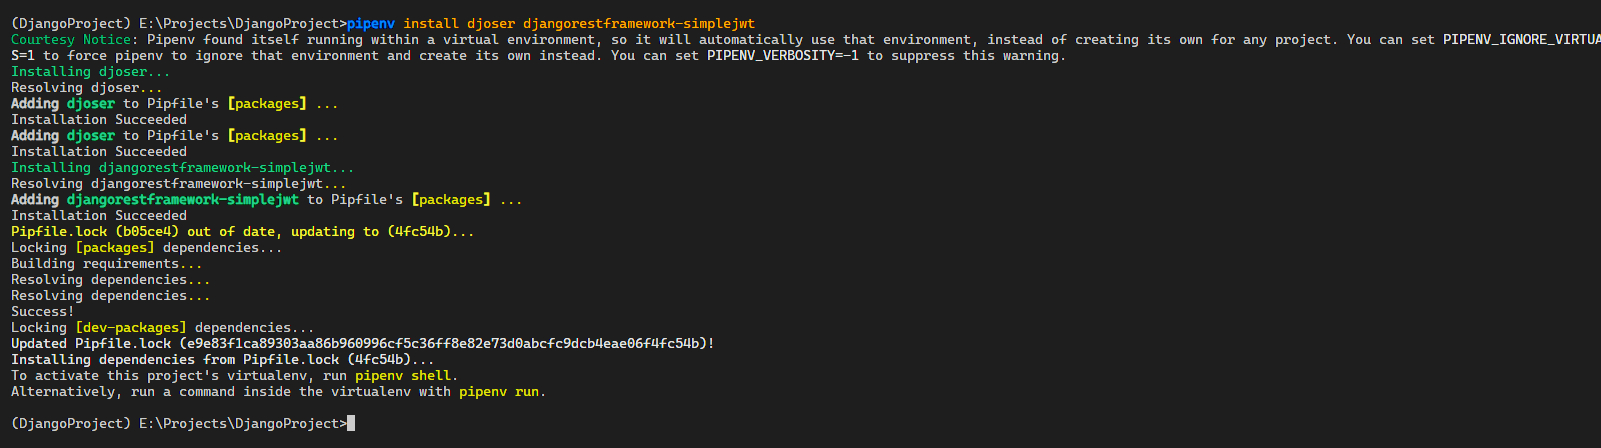Click the green 'Installing djangorestframework-simplejwt...' line
The image size is (1601, 448).
(183, 168)
